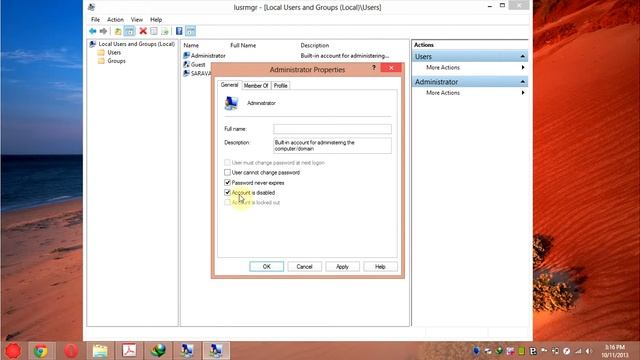Click the blue Back arrow in lusrmgr toolbar
Viewport: 640px width, 360px height.
(x=93, y=31)
